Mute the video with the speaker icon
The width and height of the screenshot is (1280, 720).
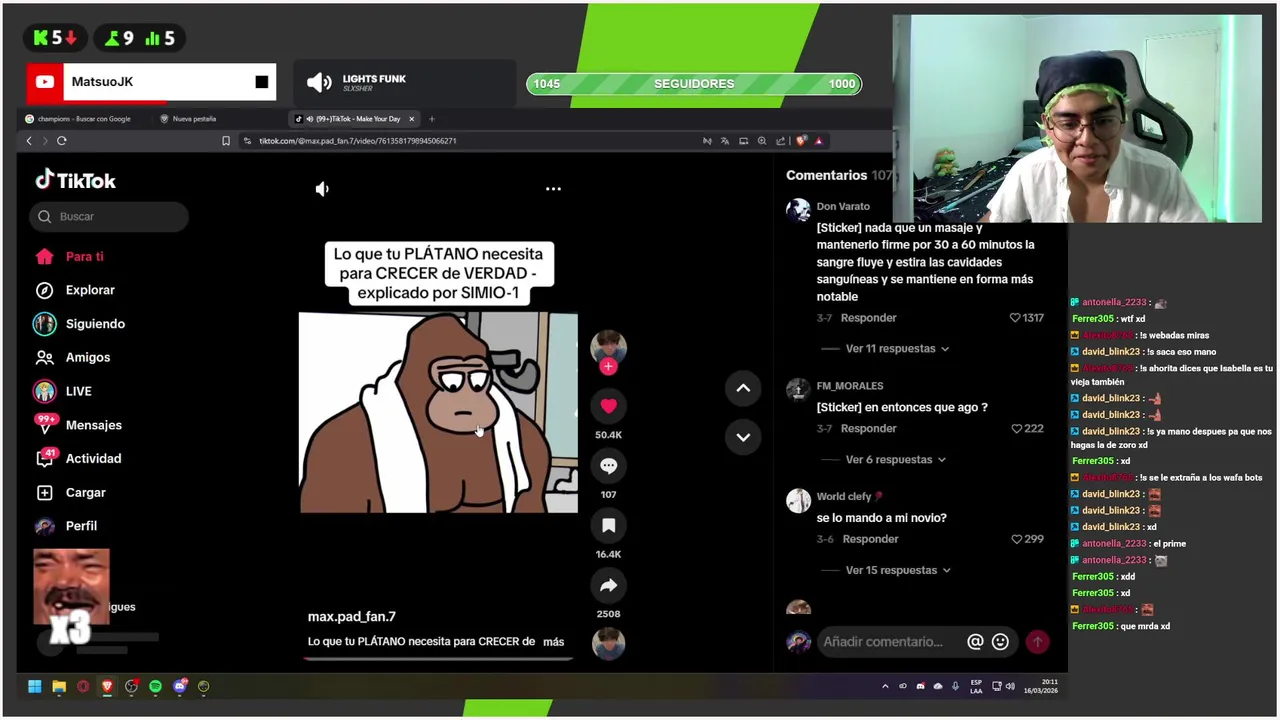click(322, 188)
